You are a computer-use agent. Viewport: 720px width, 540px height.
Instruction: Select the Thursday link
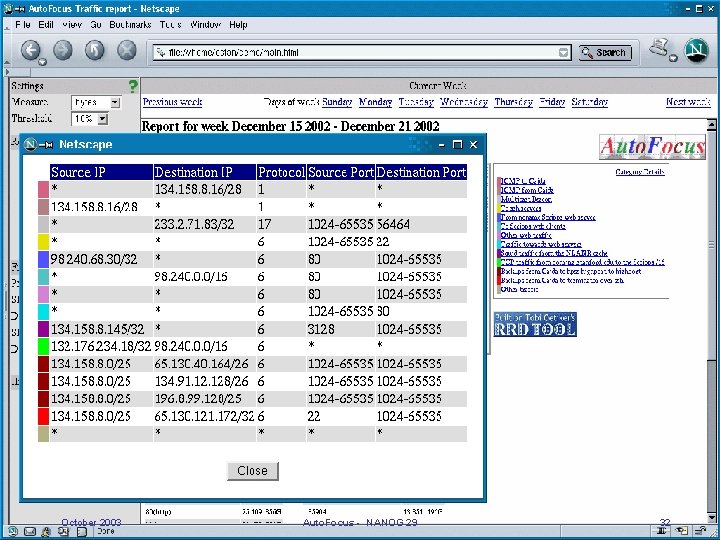click(x=513, y=102)
